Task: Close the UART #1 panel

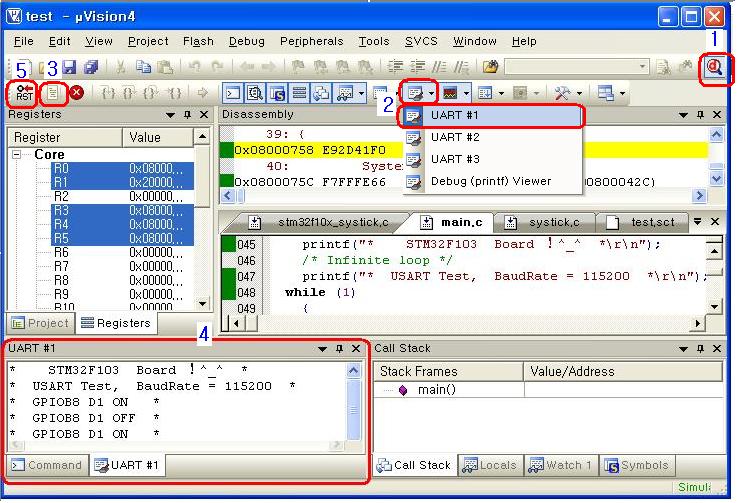Action: click(356, 349)
